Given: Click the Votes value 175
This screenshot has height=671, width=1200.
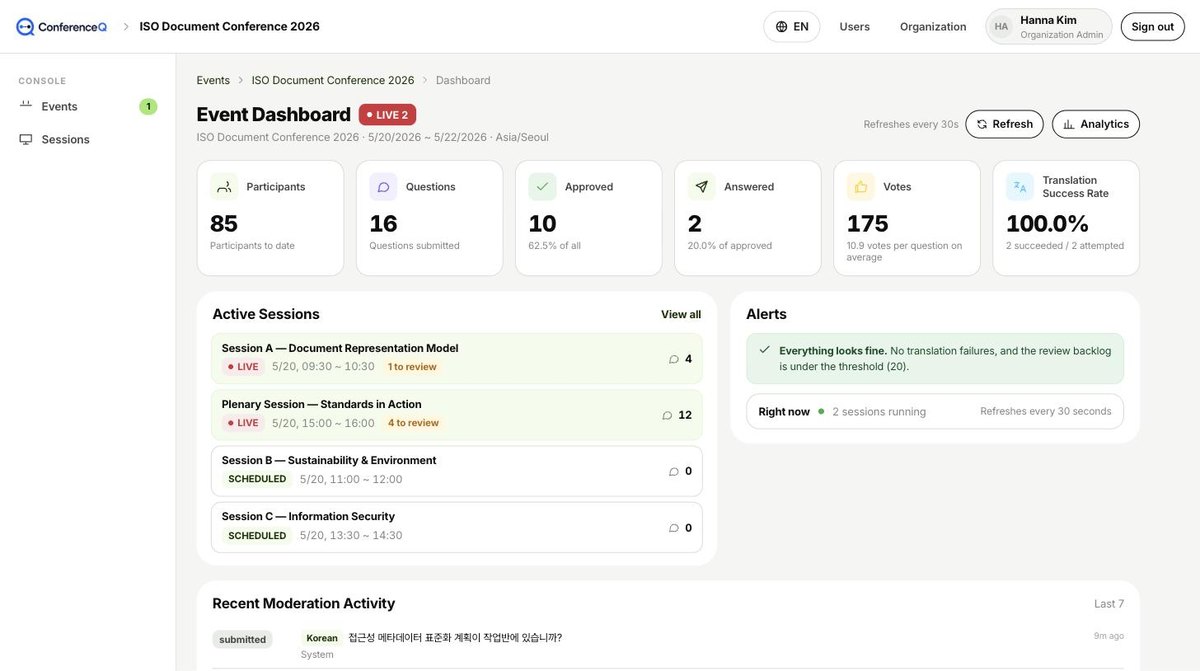Looking at the screenshot, I should click(868, 223).
